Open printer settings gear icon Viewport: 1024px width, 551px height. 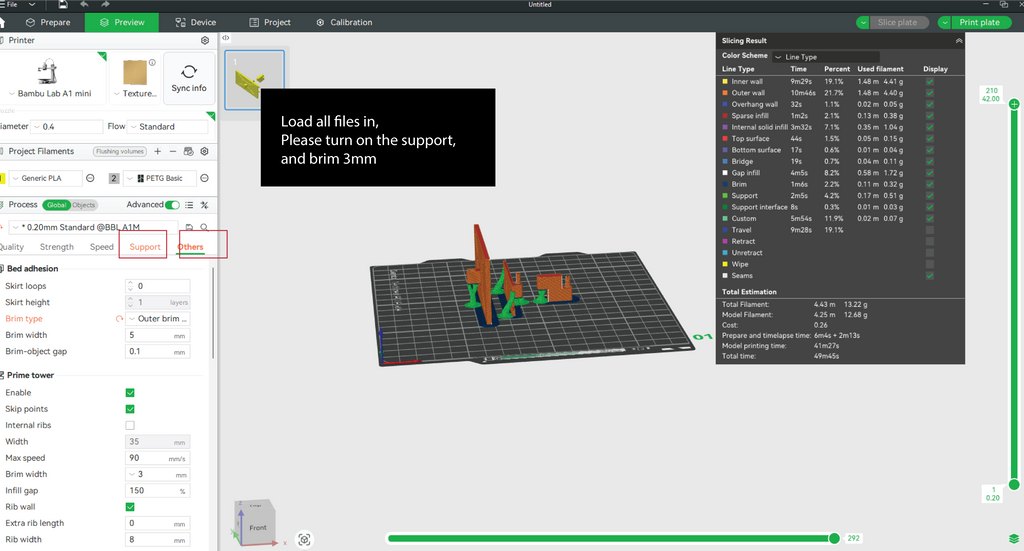205,41
